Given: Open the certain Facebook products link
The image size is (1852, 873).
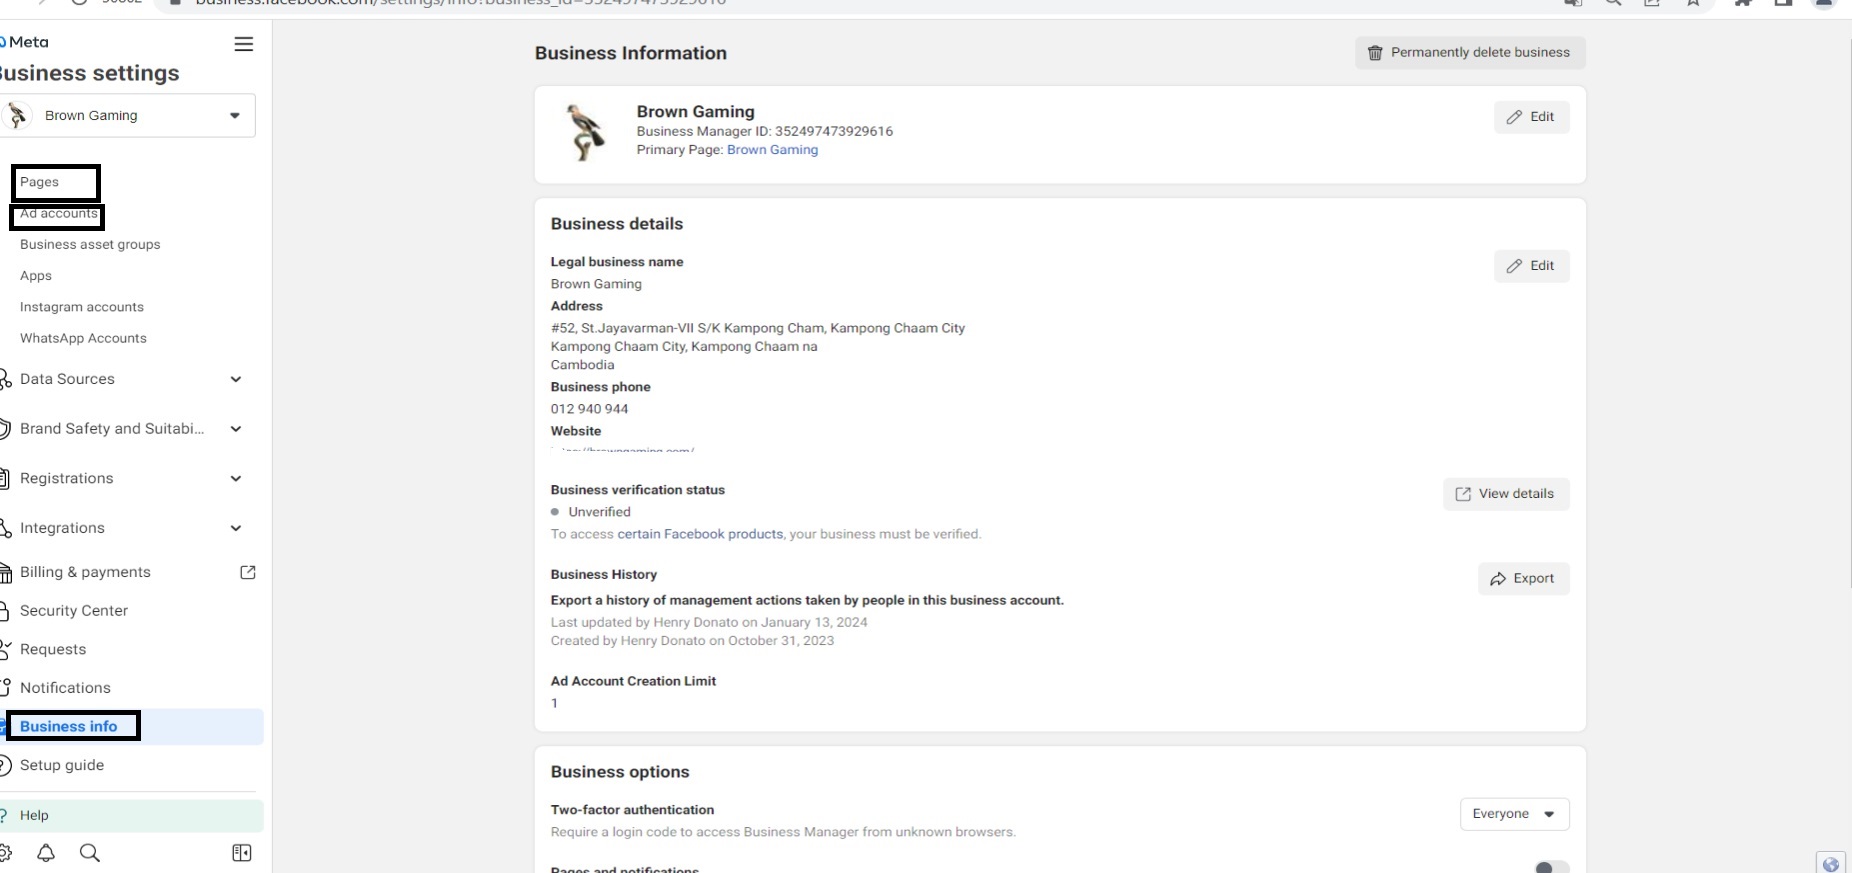Looking at the screenshot, I should coord(700,534).
